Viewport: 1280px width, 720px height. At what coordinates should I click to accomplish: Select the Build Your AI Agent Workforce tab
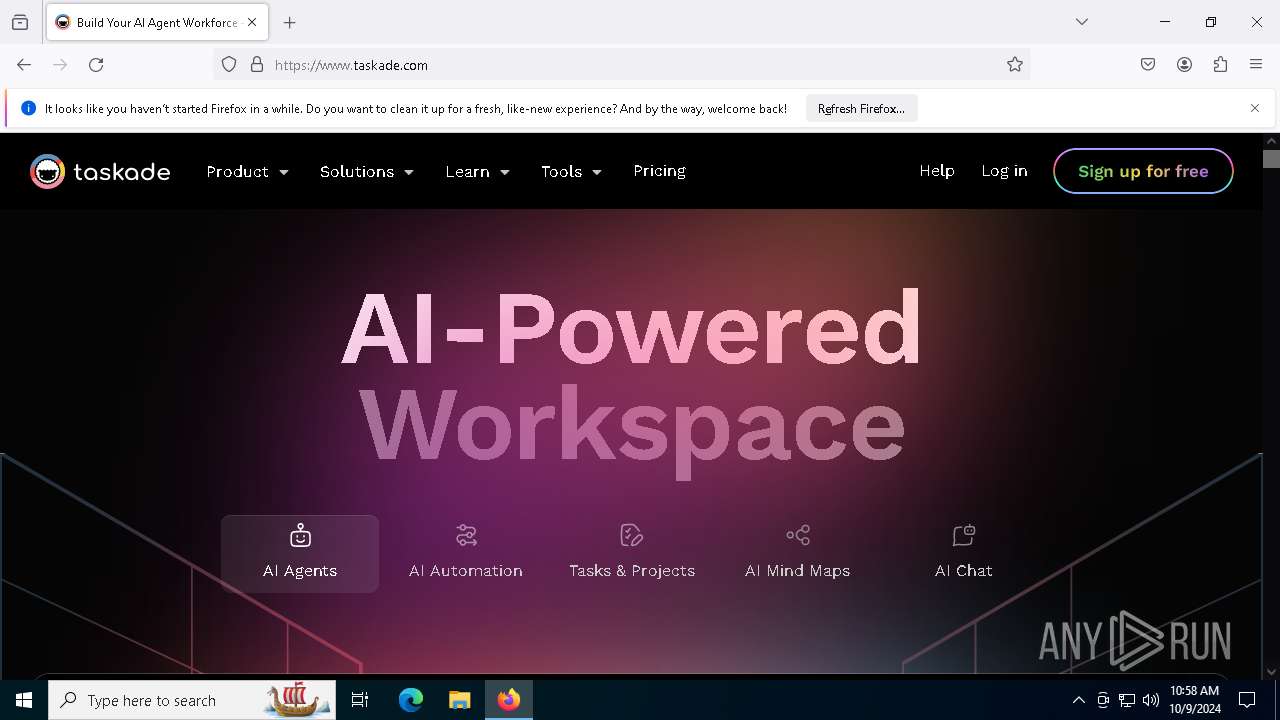(x=156, y=22)
